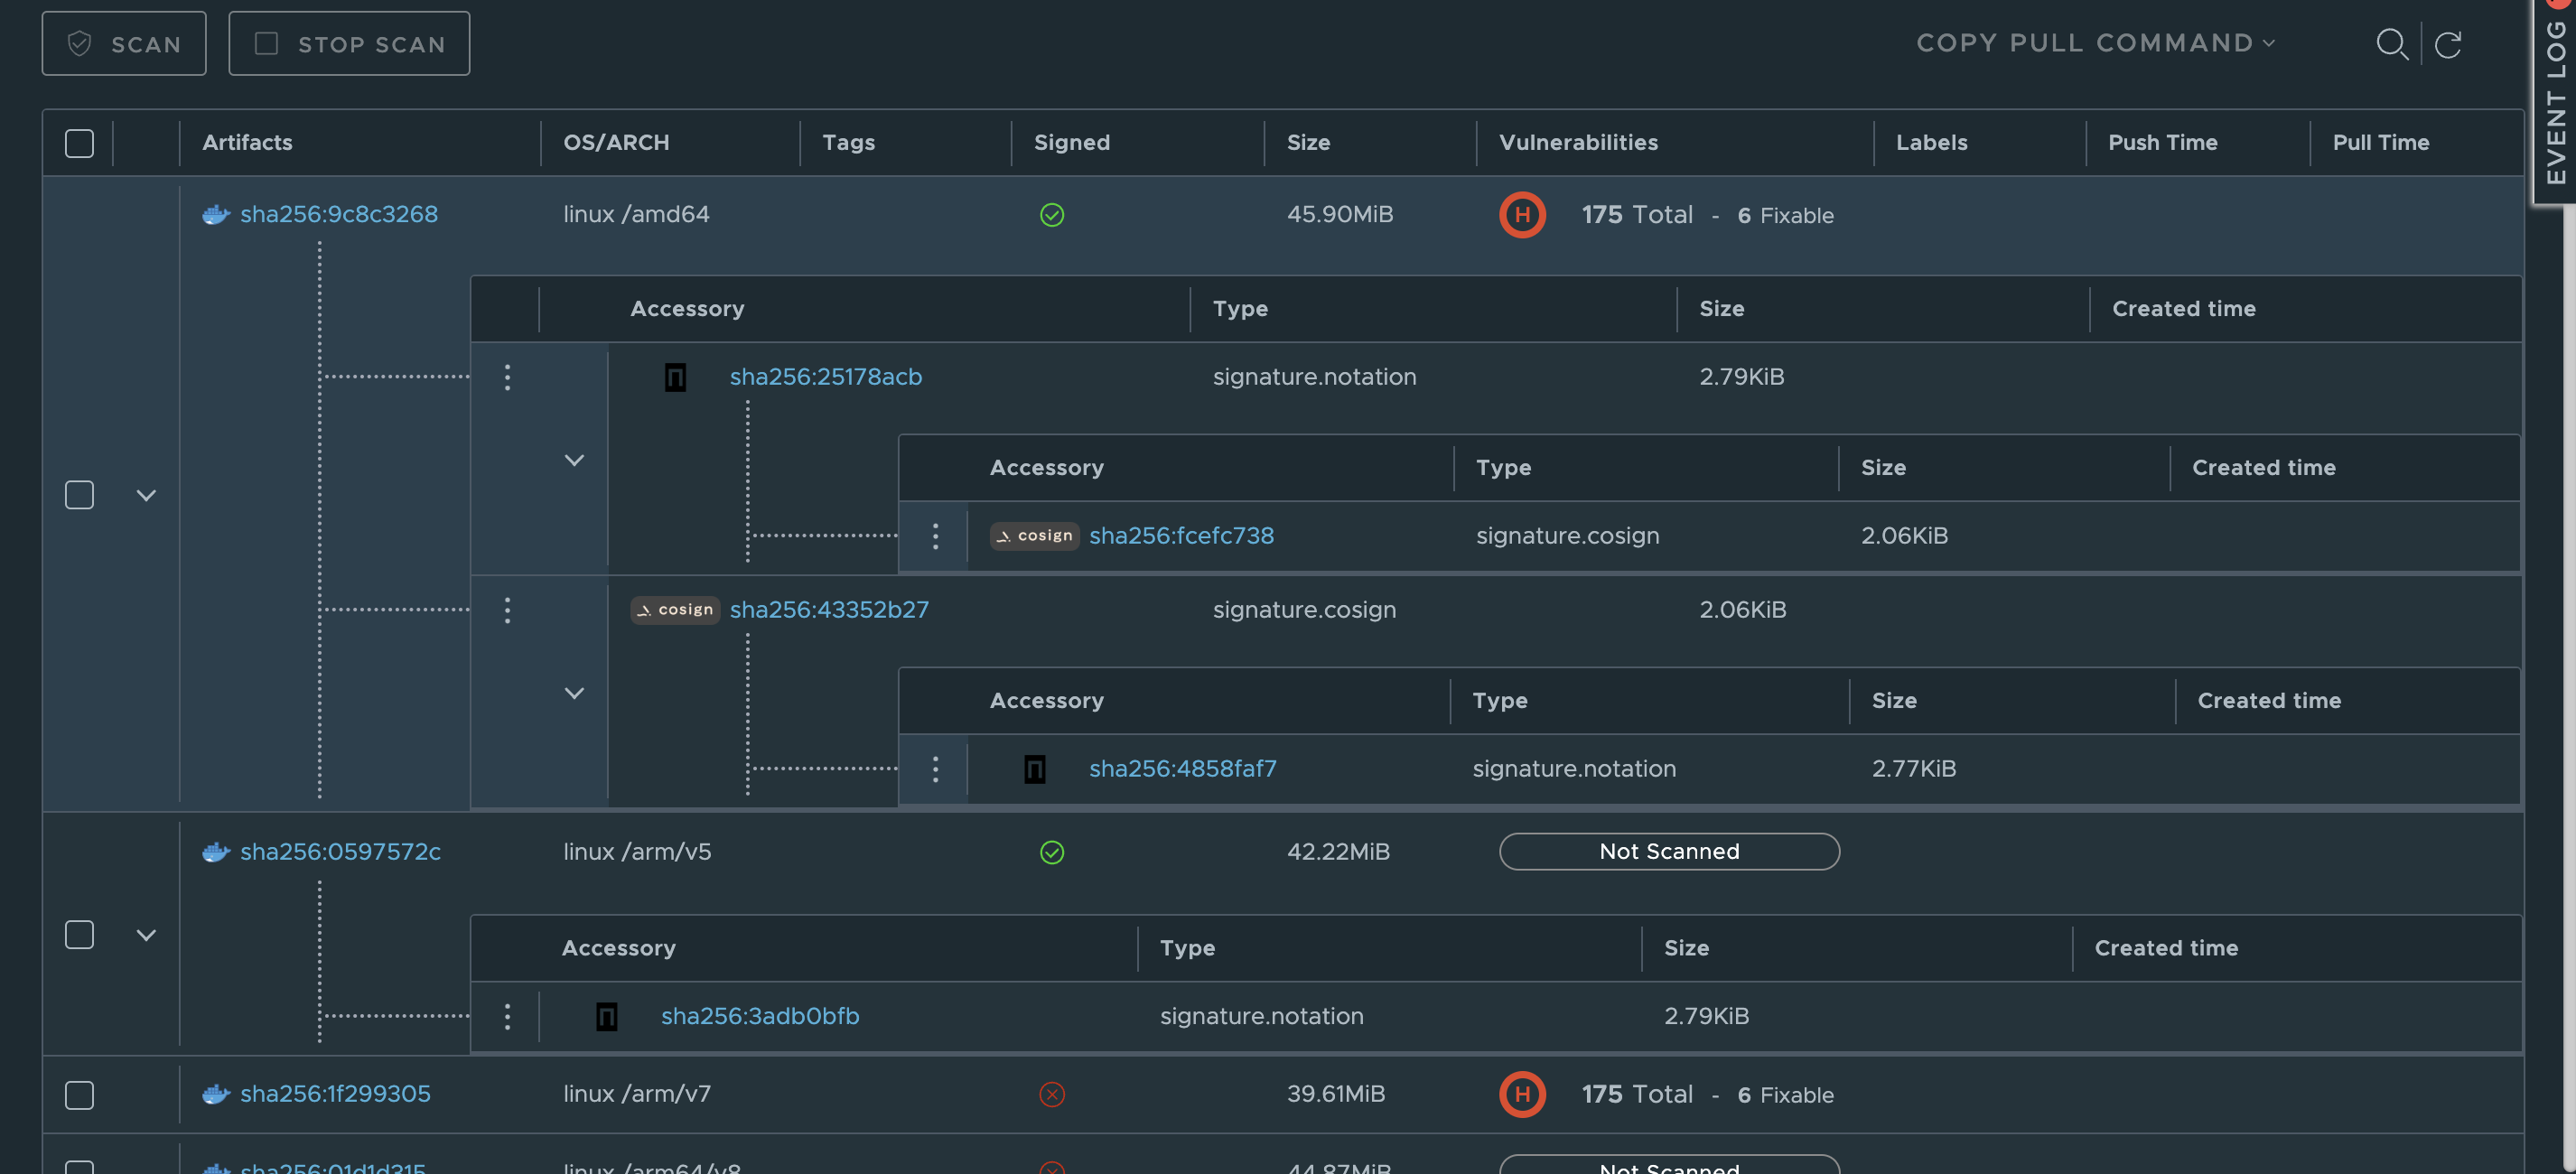Sort artifacts by Push Time column
2576x1174 pixels.
[x=2163, y=142]
